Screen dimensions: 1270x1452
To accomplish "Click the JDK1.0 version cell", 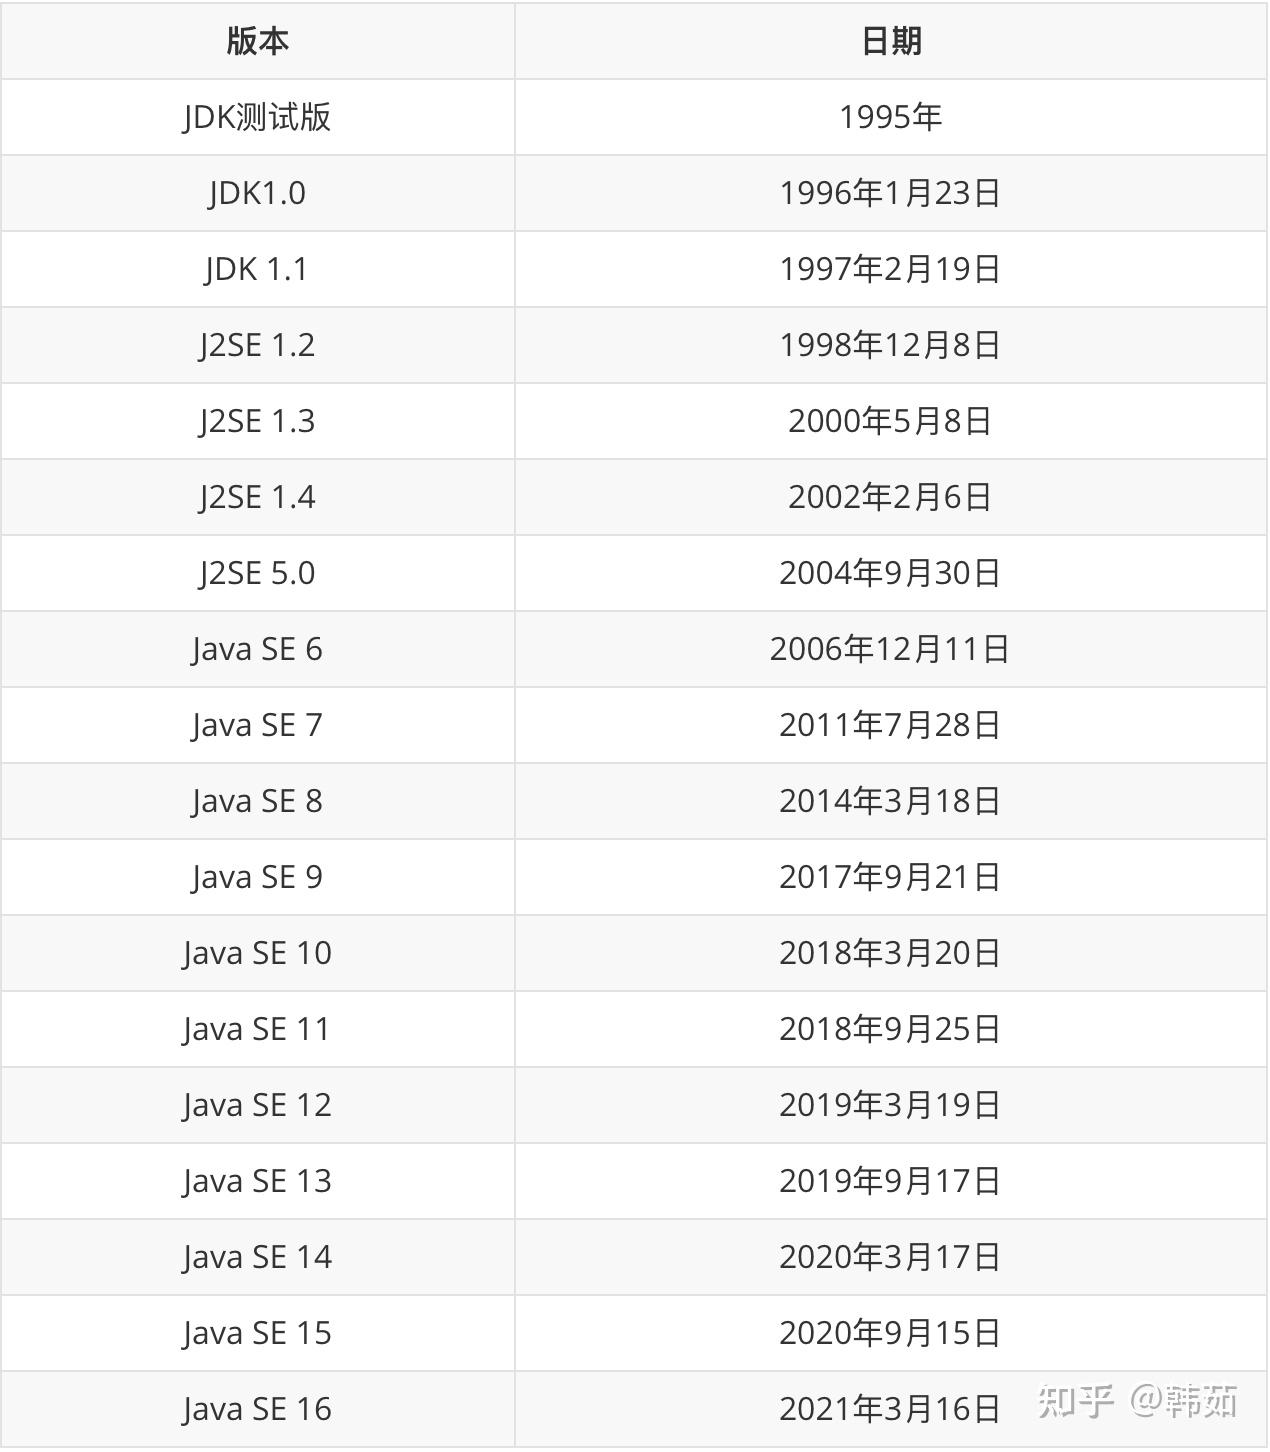I will 257,193.
